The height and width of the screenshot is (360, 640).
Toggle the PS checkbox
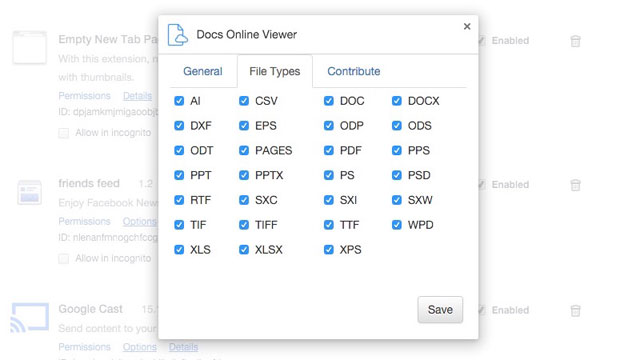[x=329, y=176]
